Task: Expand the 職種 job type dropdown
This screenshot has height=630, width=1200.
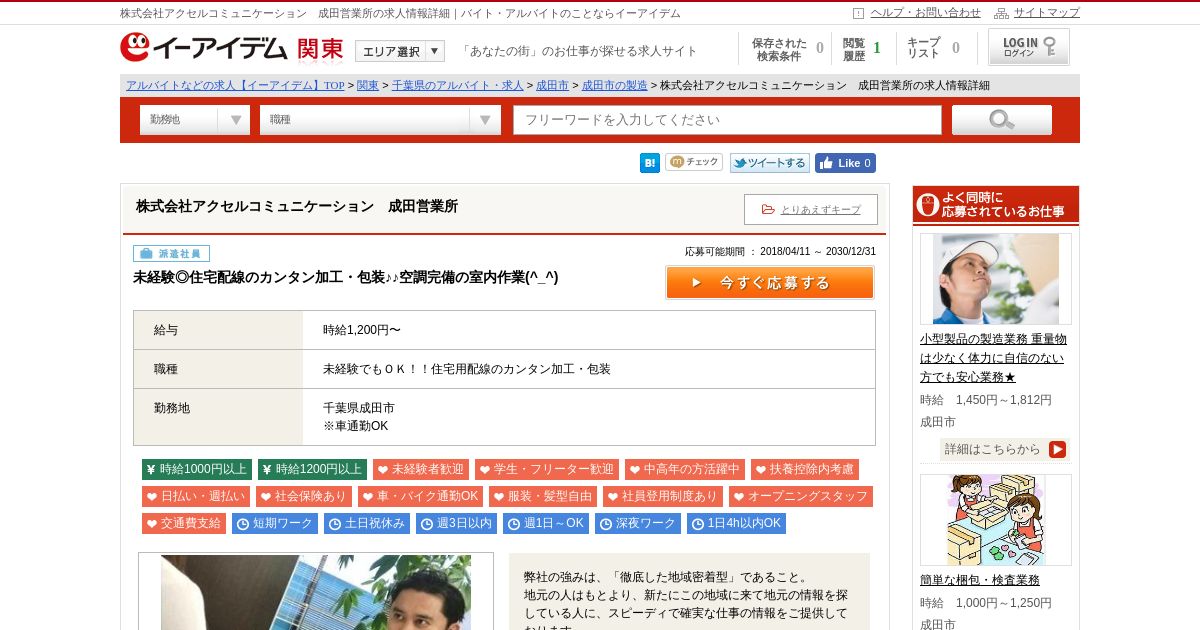Action: 380,120
